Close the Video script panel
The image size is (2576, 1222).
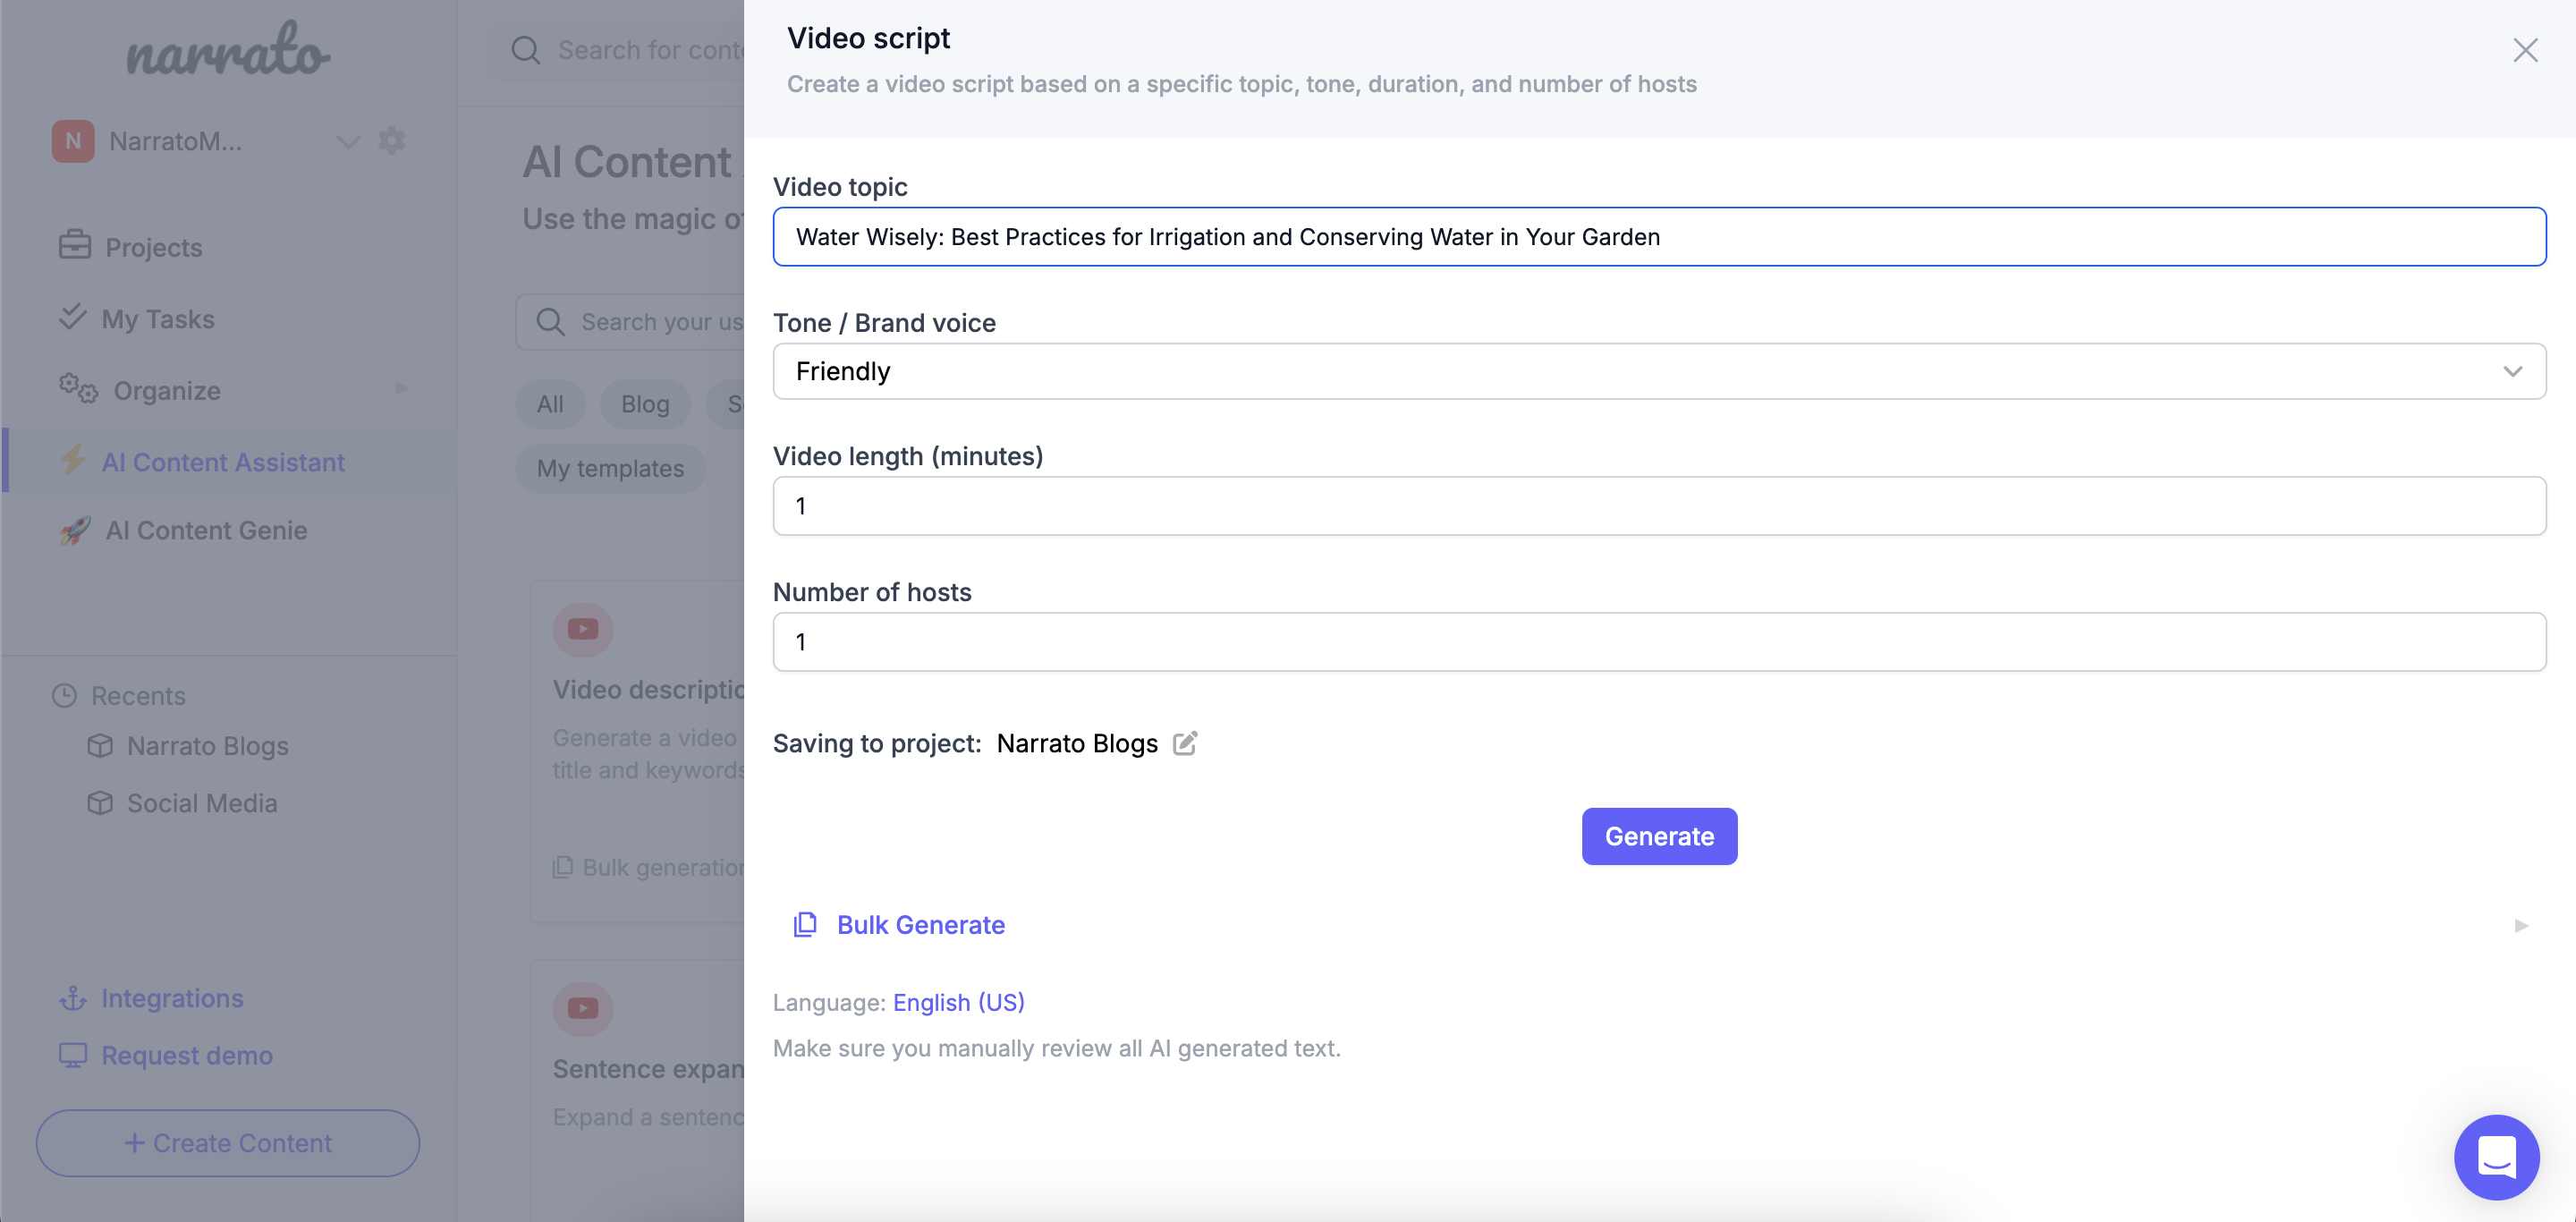coord(2525,50)
